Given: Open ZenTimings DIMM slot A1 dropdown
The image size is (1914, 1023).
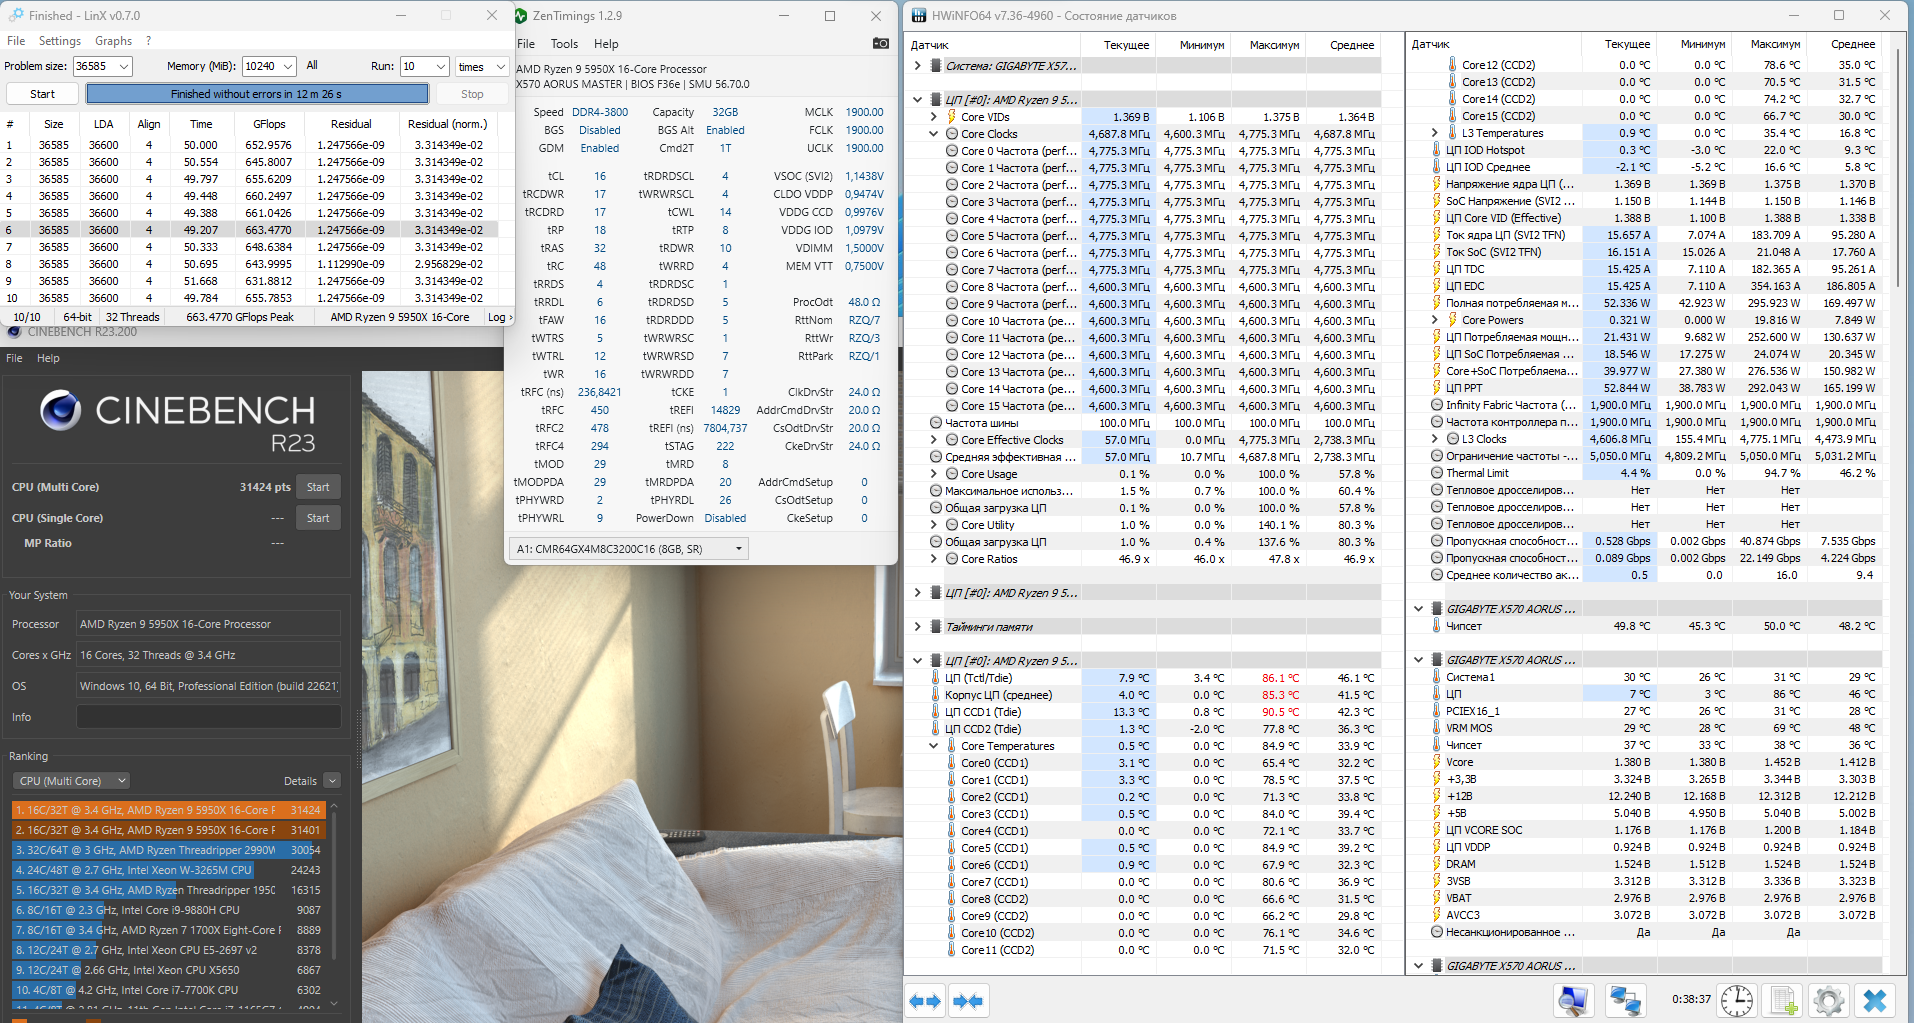Looking at the screenshot, I should click(x=629, y=549).
